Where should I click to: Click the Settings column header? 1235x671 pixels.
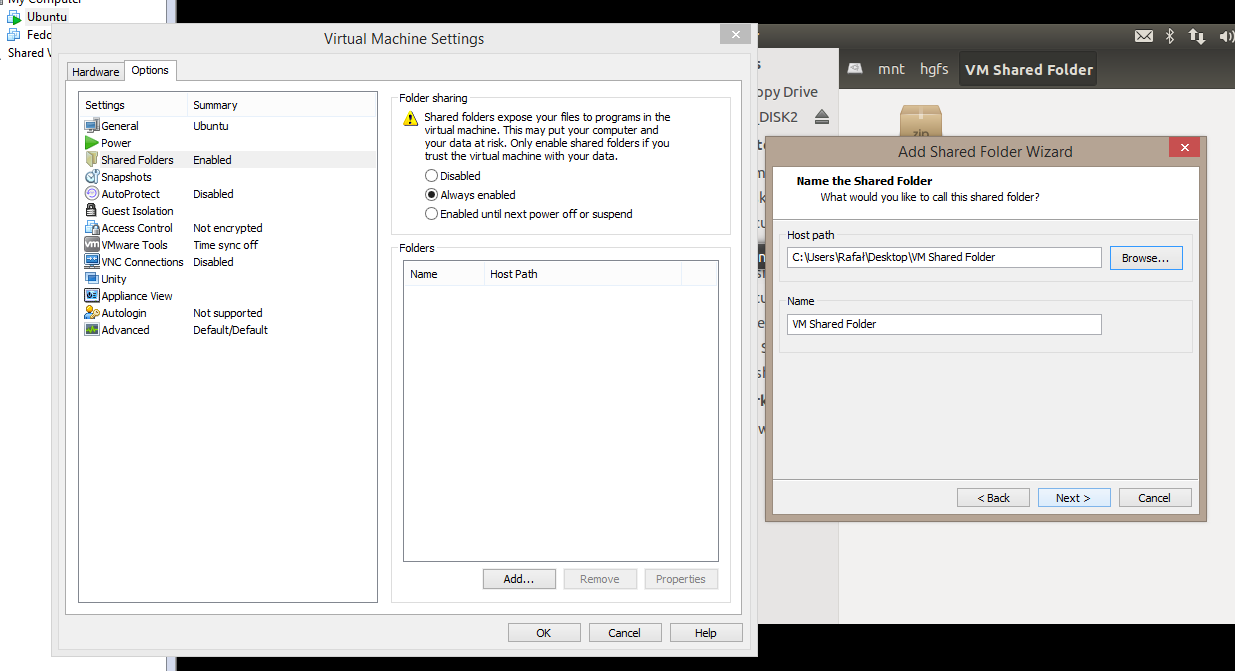click(x=134, y=105)
